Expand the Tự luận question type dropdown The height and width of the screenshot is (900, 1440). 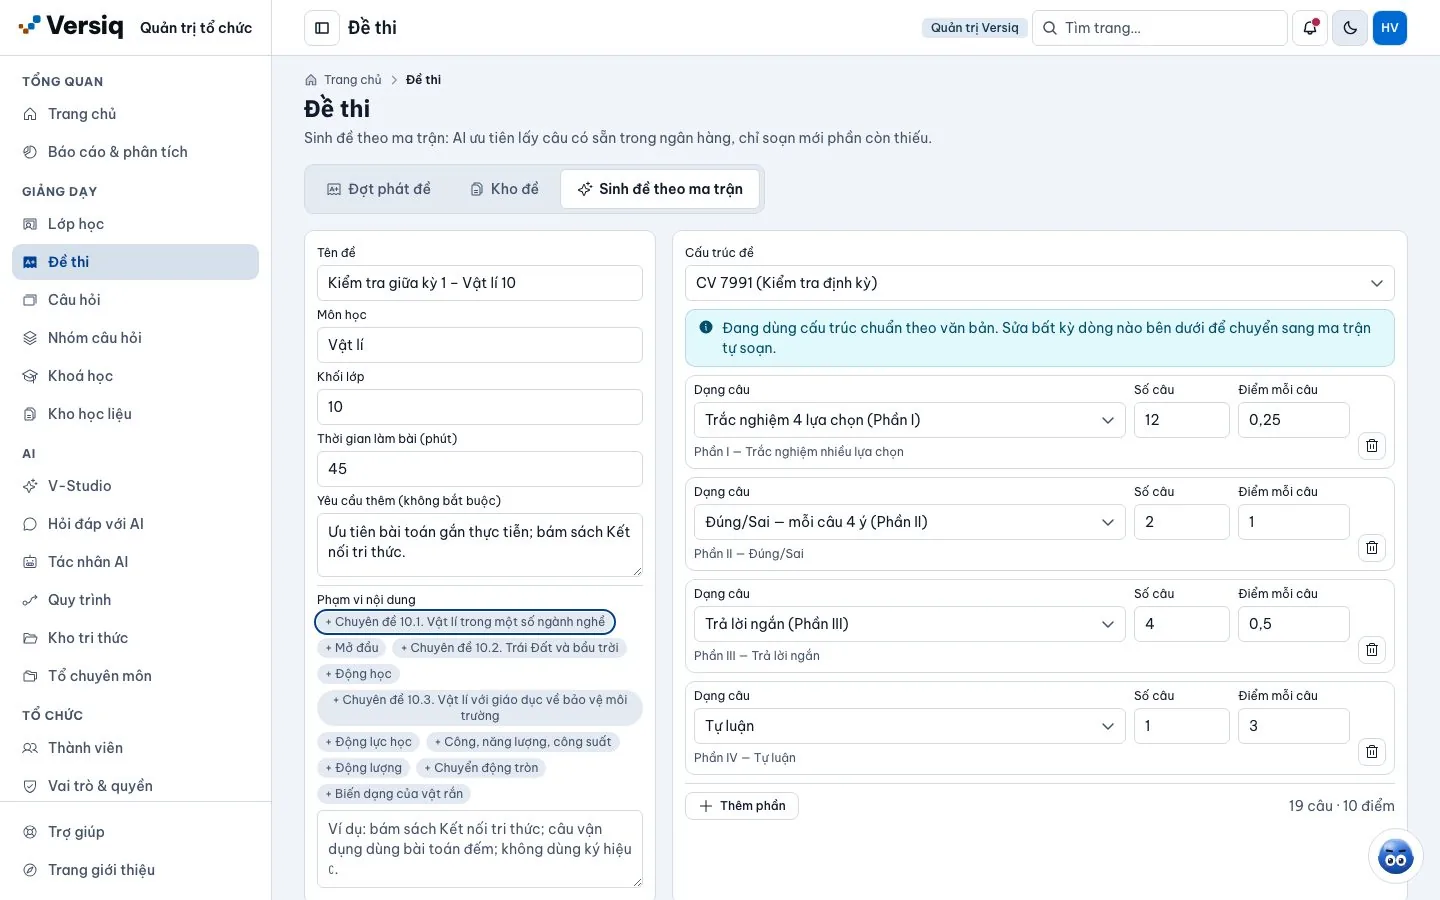(x=910, y=726)
